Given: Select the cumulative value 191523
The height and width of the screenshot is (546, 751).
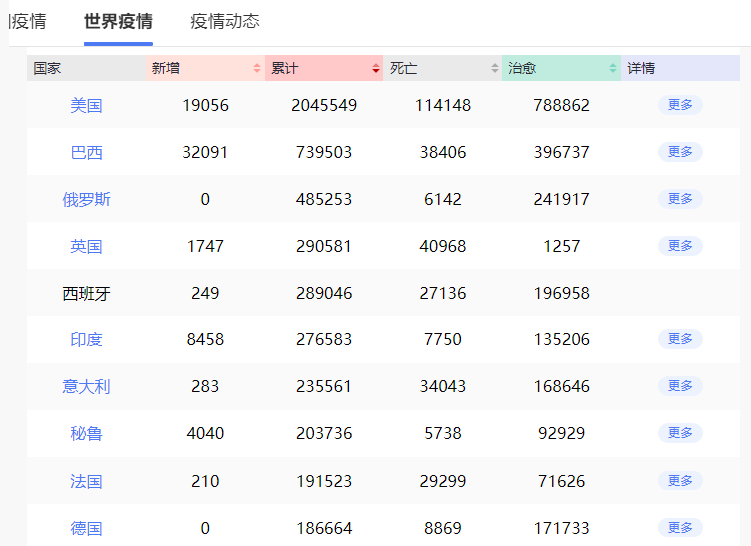Looking at the screenshot, I should tap(324, 481).
